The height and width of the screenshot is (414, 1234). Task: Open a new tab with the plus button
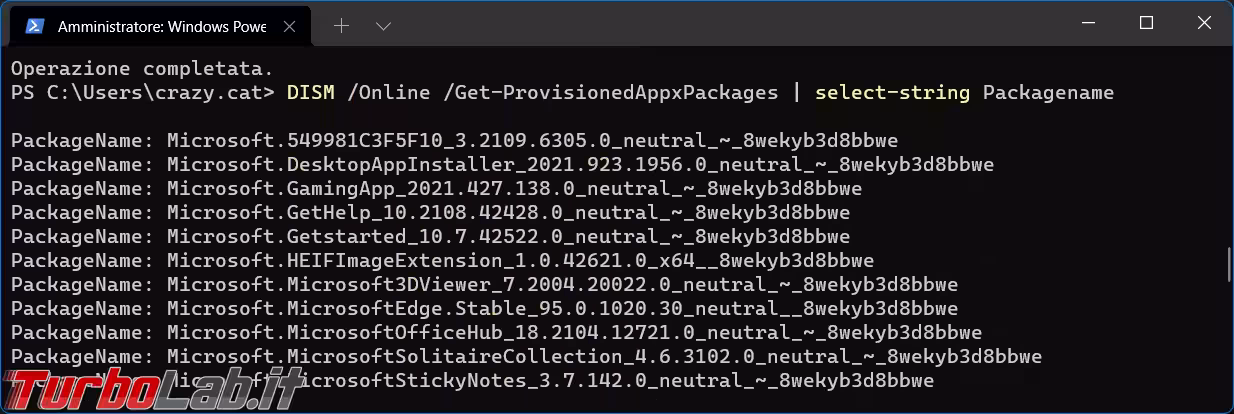[341, 26]
